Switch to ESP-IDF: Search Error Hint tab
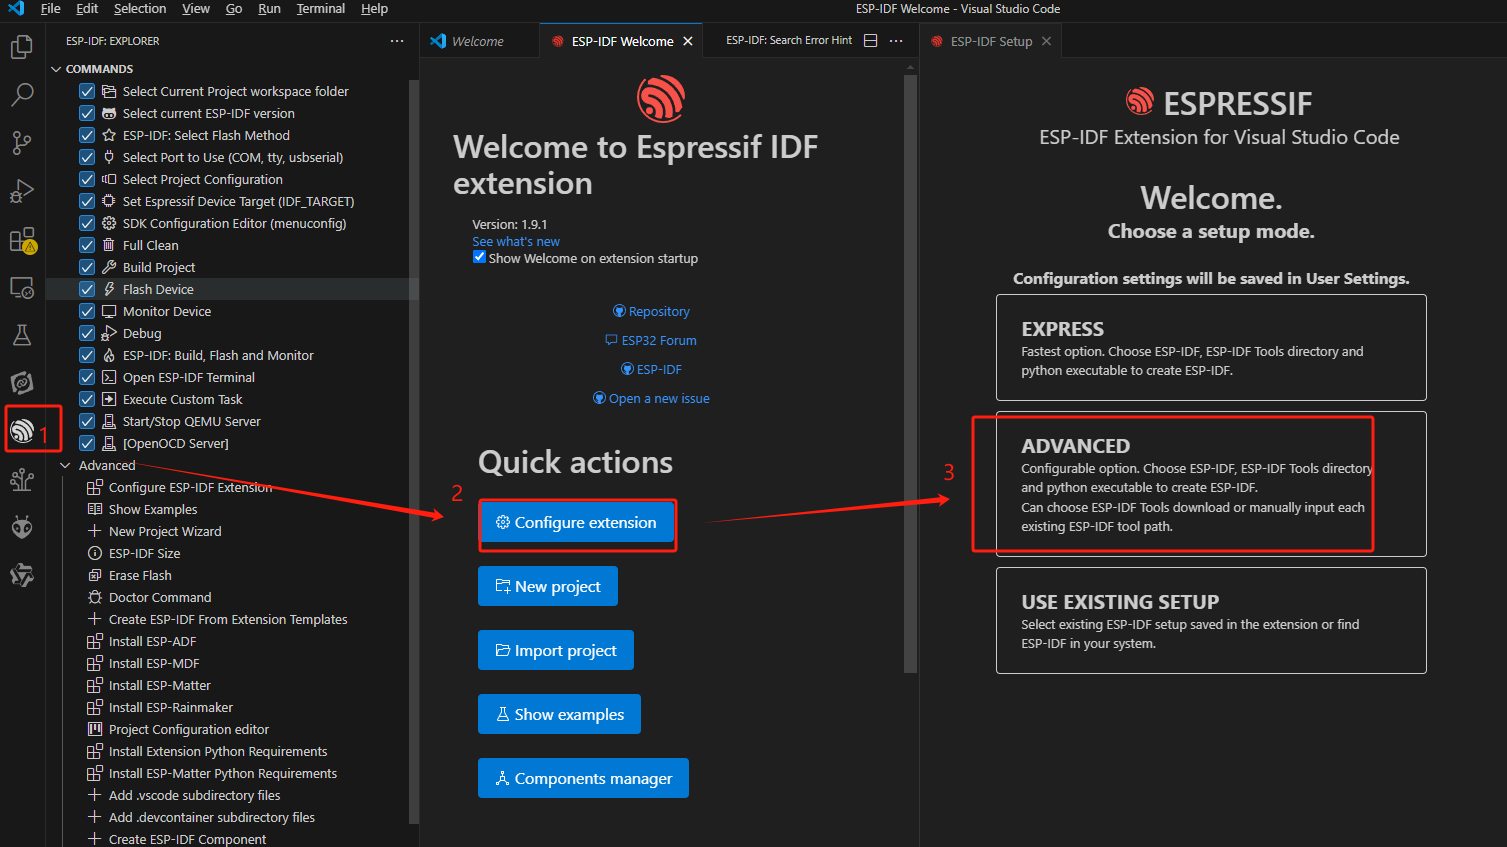Viewport: 1507px width, 847px height. [x=789, y=41]
